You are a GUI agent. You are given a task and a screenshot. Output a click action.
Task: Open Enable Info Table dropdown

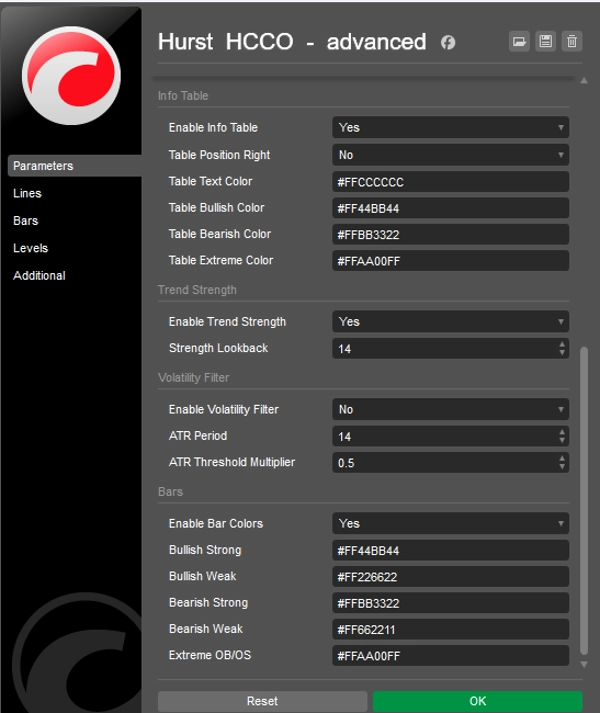(450, 128)
